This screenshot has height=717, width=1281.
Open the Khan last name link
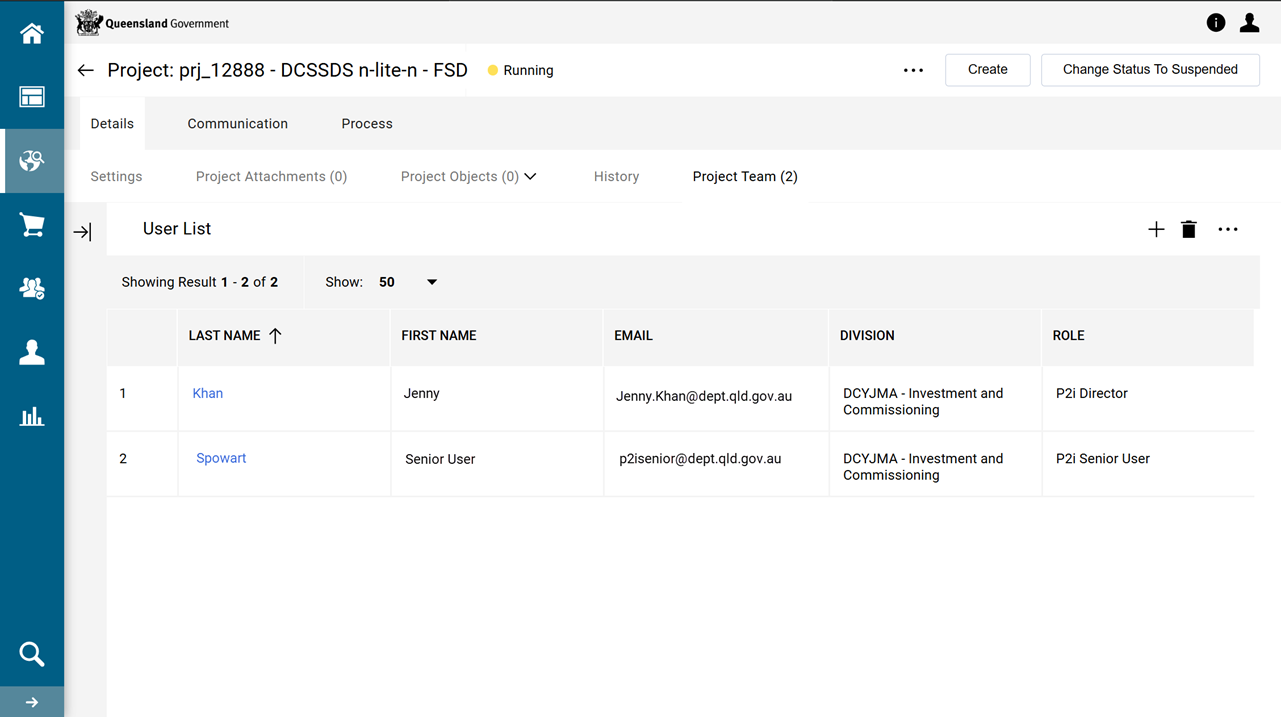pos(208,393)
